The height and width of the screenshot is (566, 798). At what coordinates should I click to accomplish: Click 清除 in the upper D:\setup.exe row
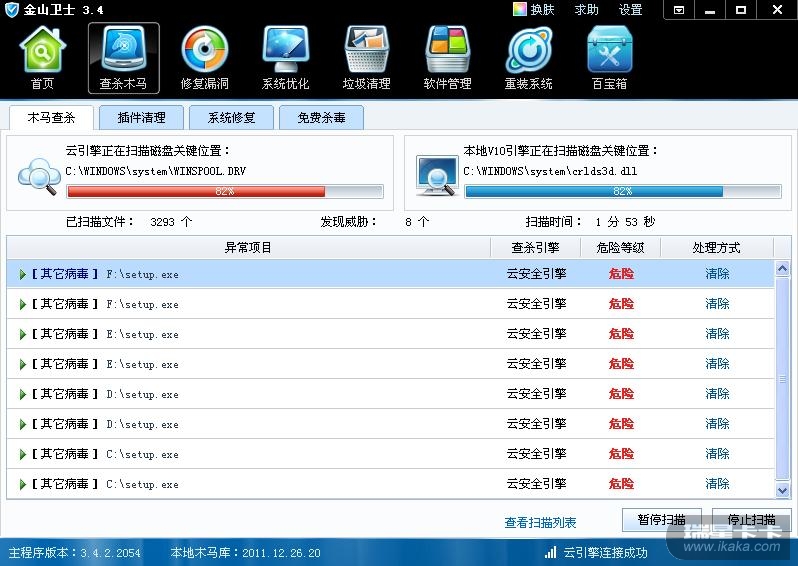[717, 394]
